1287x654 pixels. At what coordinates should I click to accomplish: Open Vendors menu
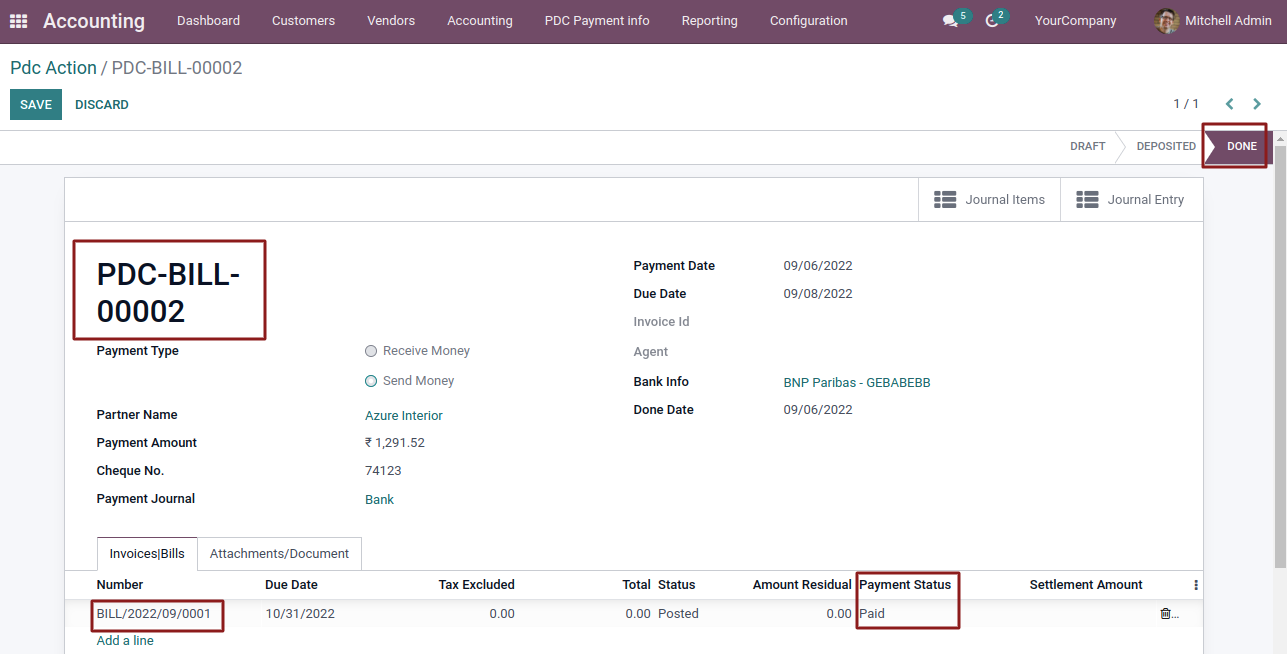pos(391,21)
